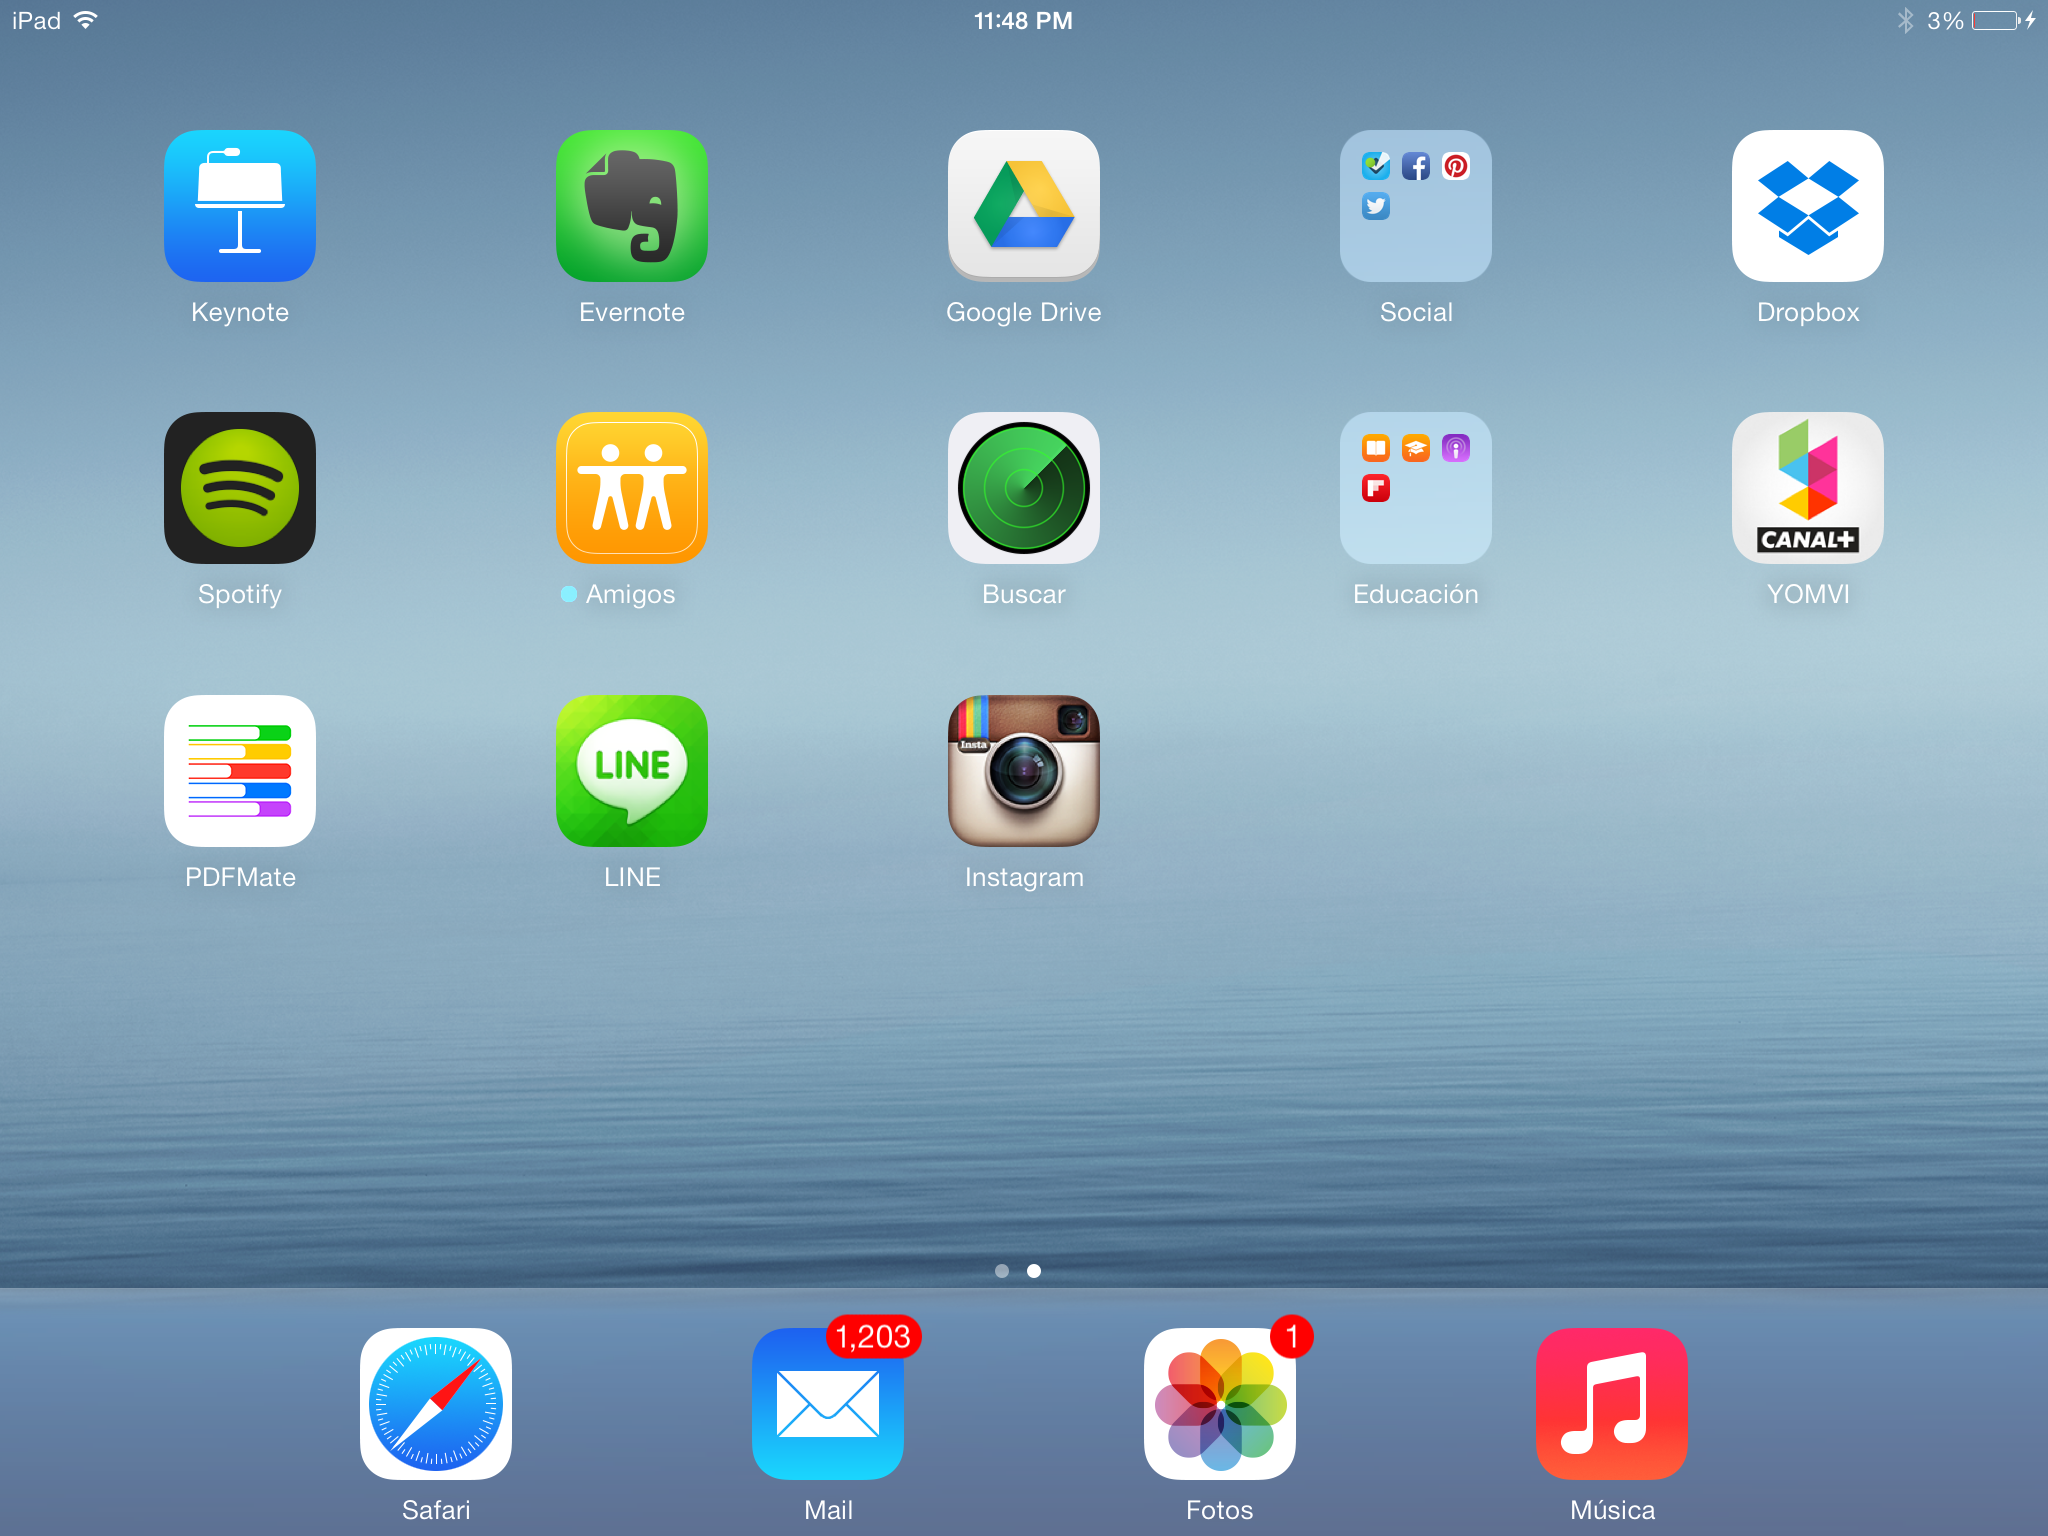The width and height of the screenshot is (2048, 1536).
Task: Tap the 11:48 PM clock
Action: click(x=1023, y=21)
